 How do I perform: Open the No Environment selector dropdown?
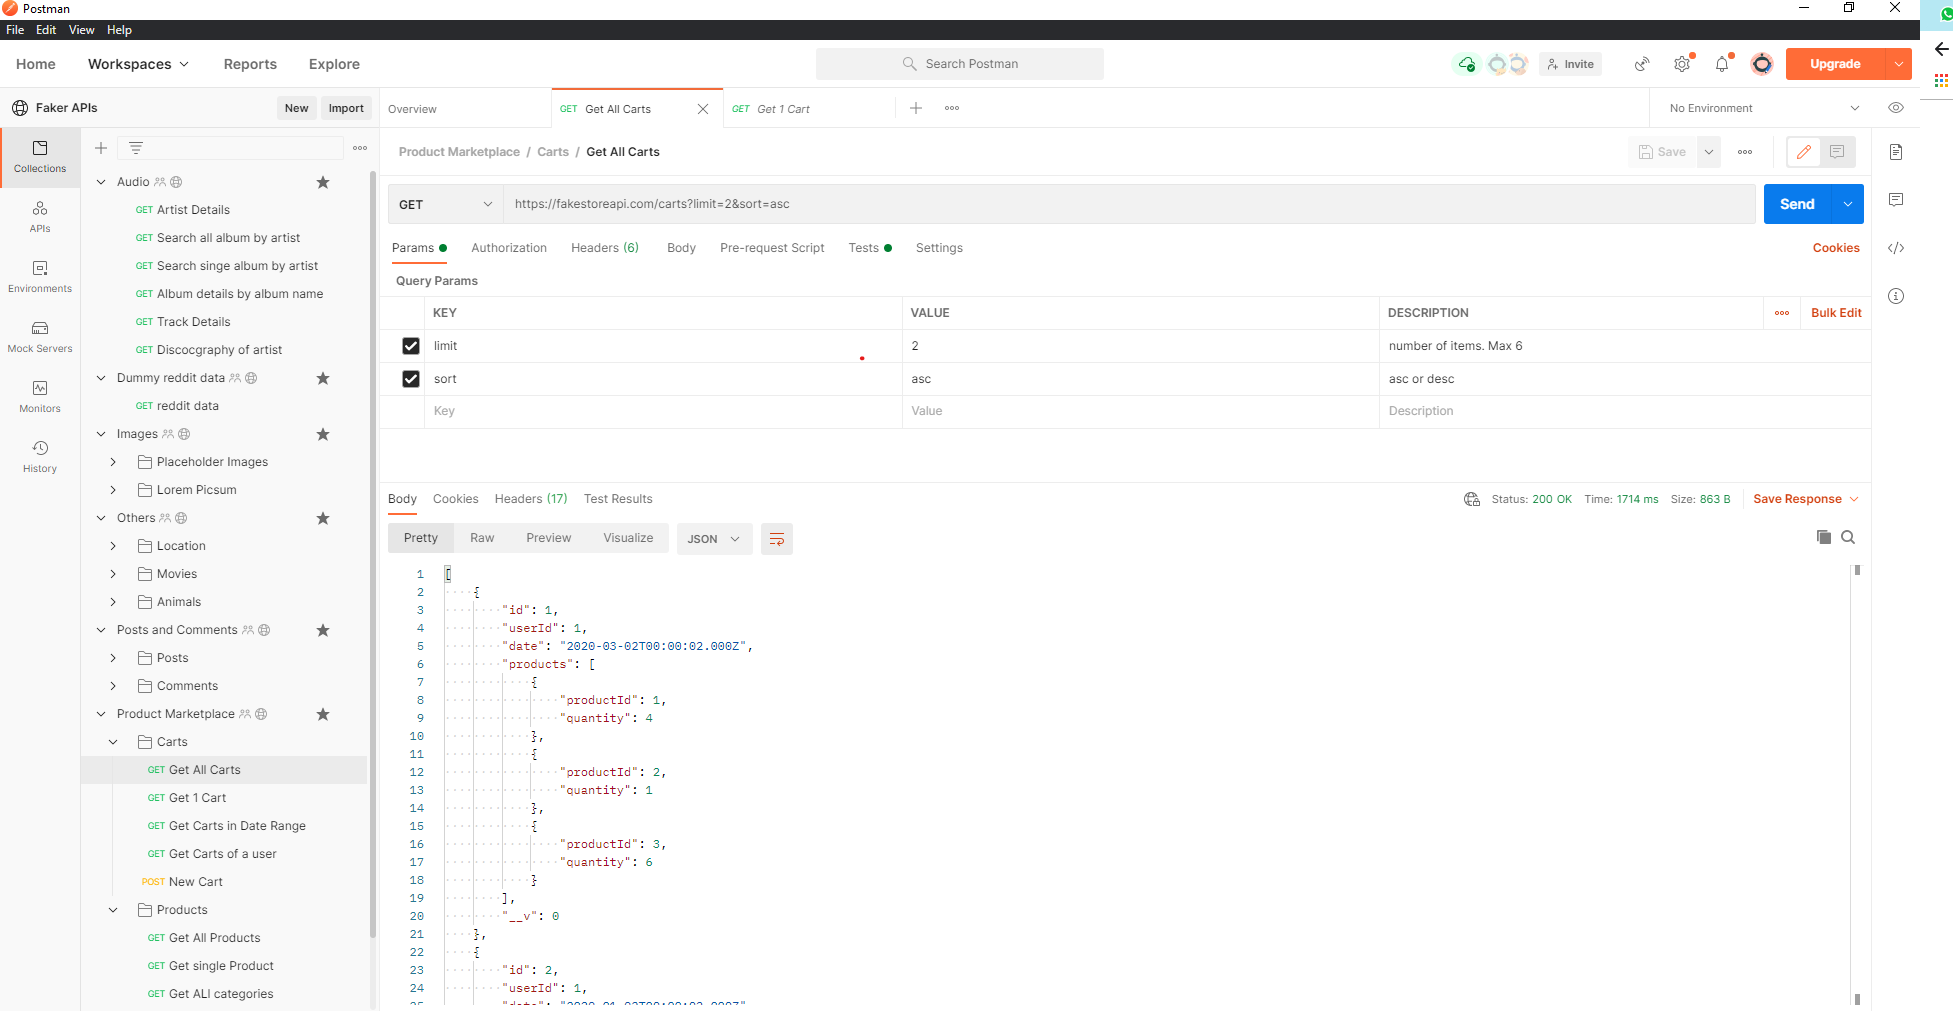tap(1764, 108)
